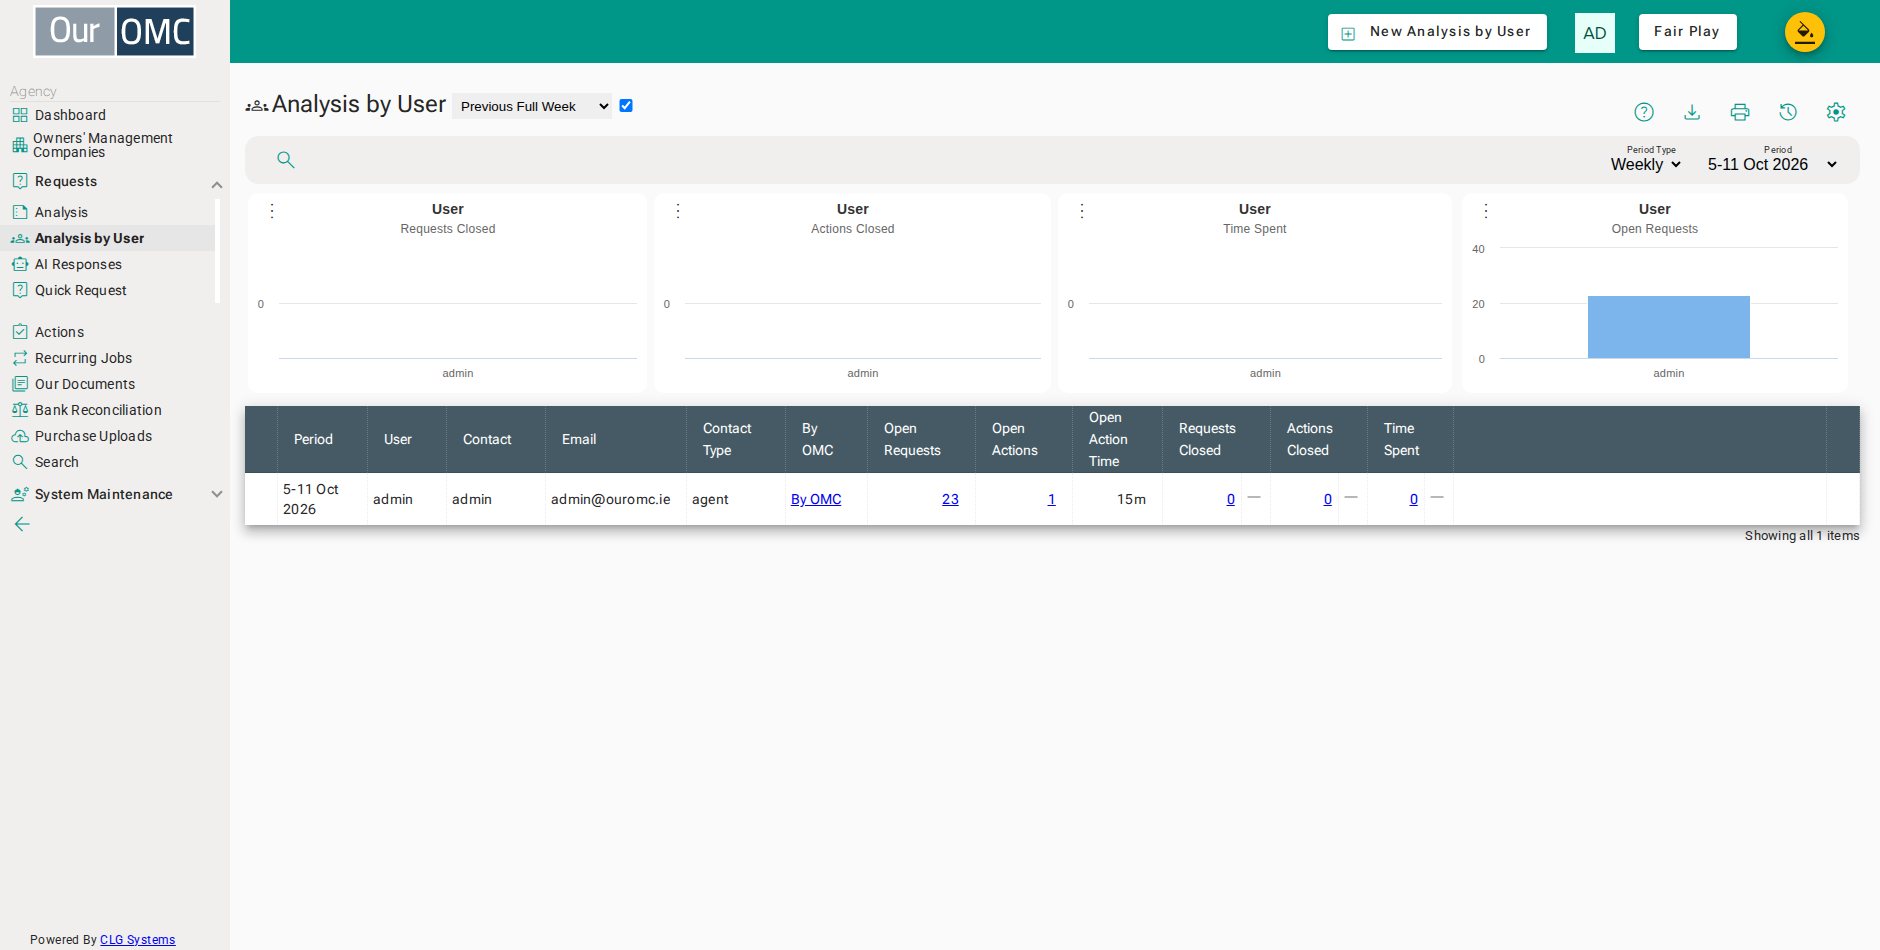Open Owners' Management Companies
The height and width of the screenshot is (950, 1880).
(x=103, y=145)
